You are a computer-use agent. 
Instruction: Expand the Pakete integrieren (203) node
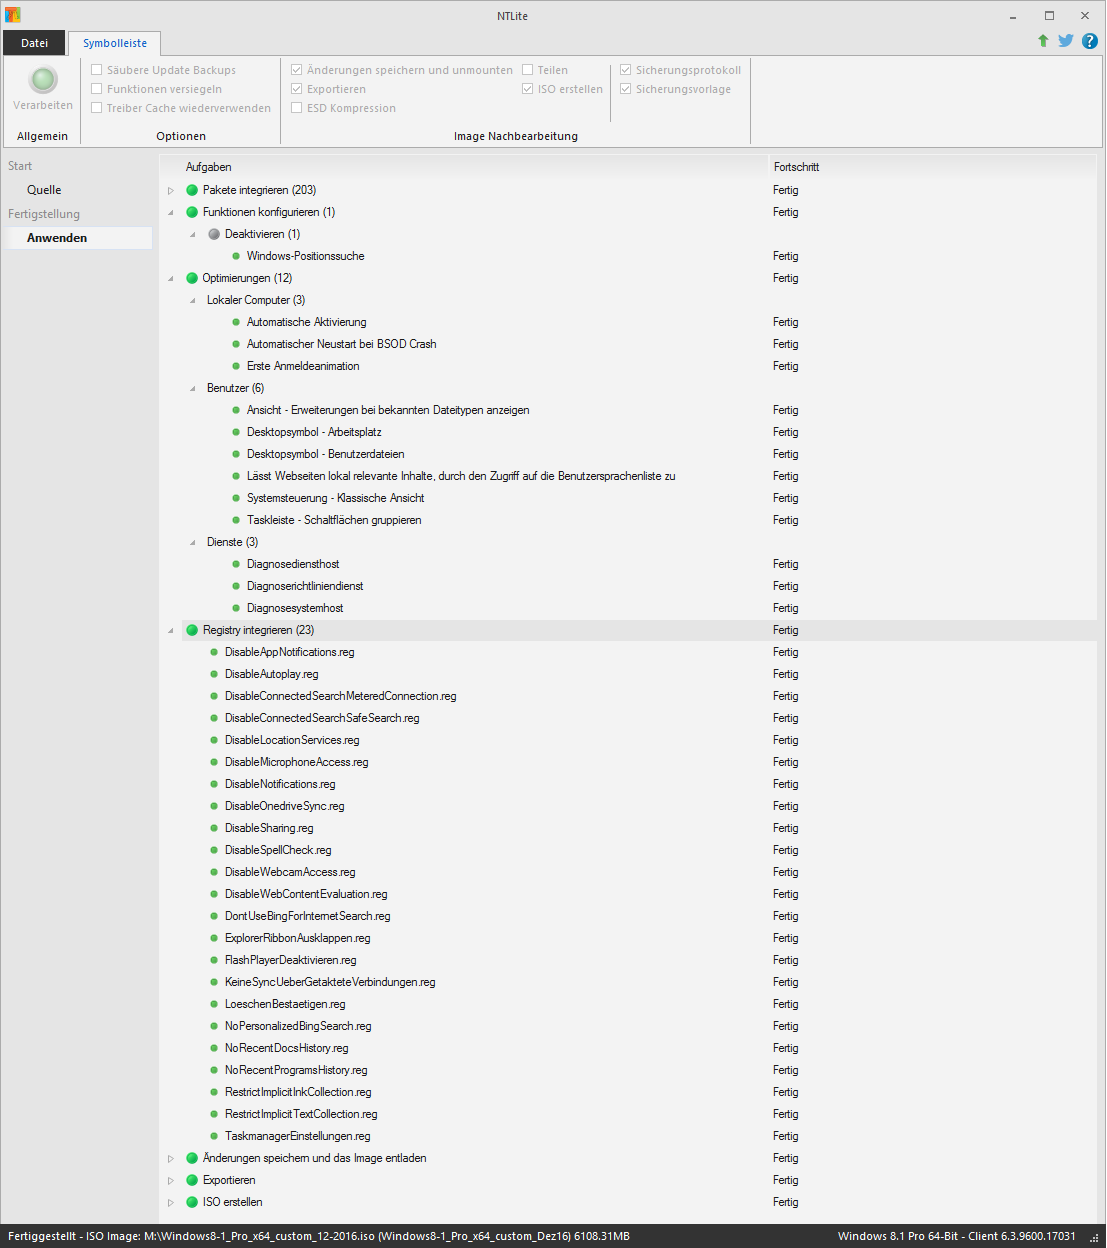(171, 190)
